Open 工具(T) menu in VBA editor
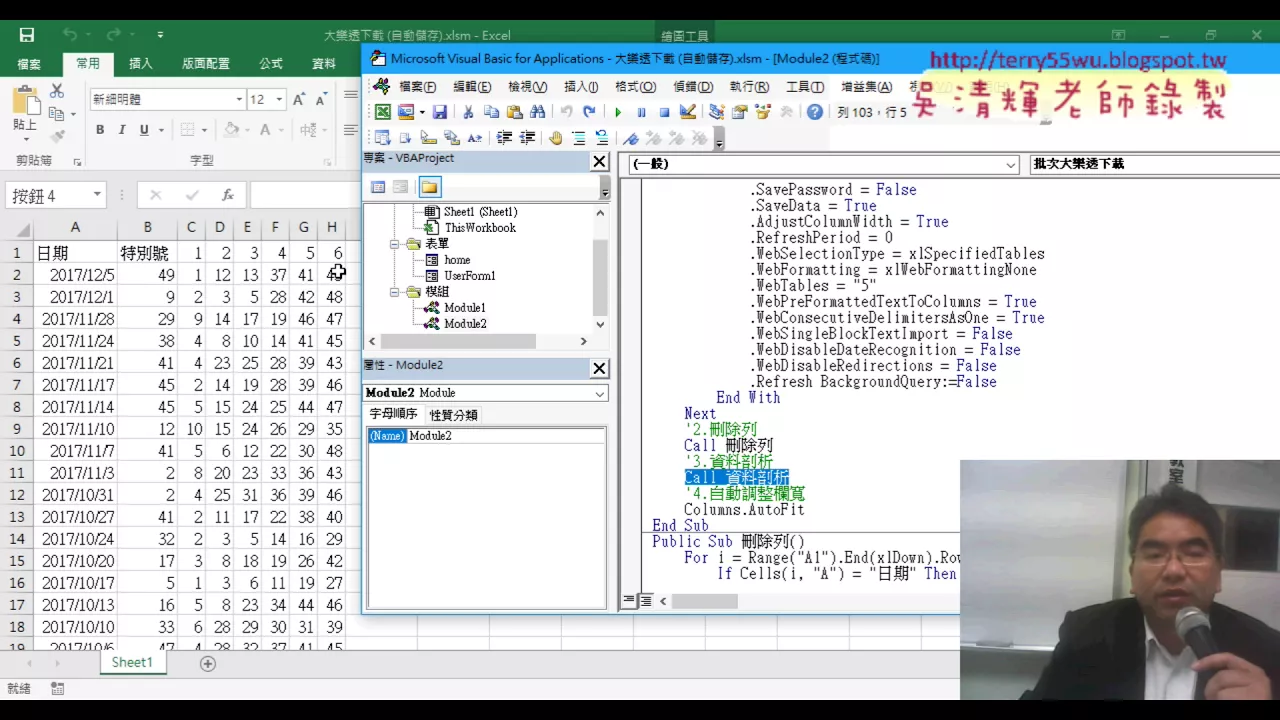1280x720 pixels. [804, 87]
